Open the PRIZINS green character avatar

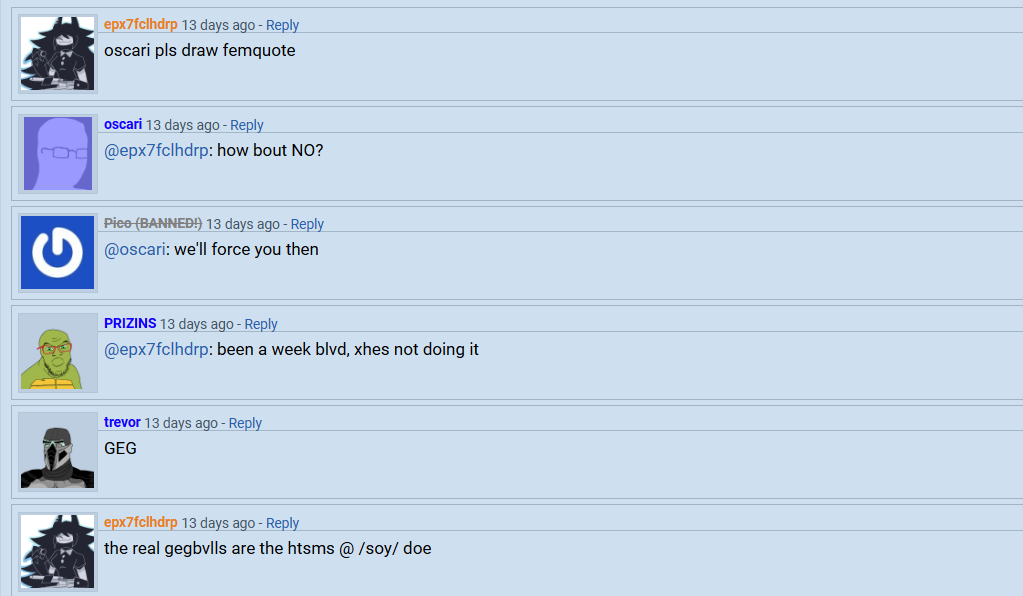[58, 353]
